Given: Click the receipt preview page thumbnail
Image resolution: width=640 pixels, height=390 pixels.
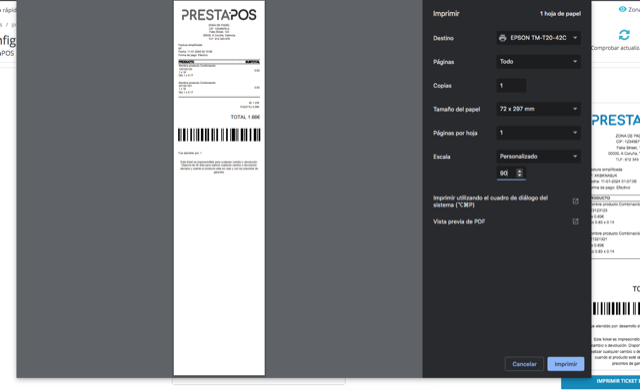Looking at the screenshot, I should (219, 188).
